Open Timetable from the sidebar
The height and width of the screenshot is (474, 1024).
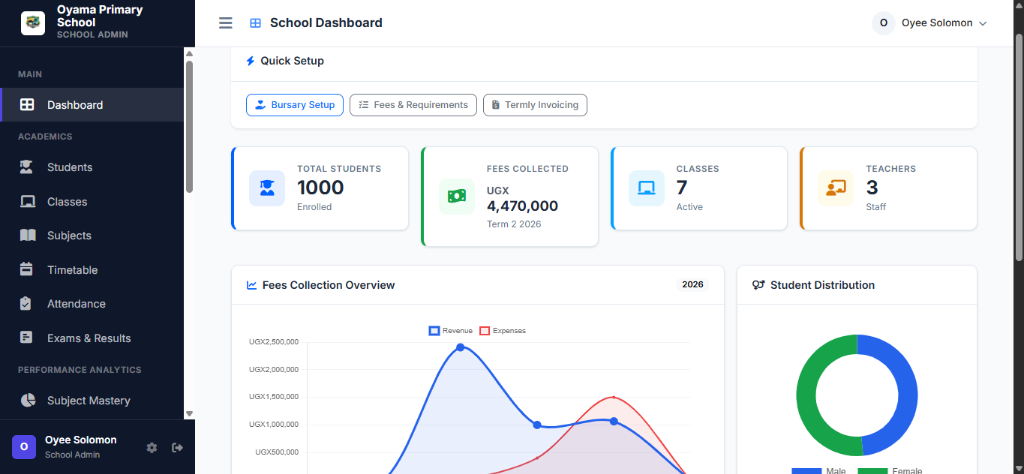(91, 270)
